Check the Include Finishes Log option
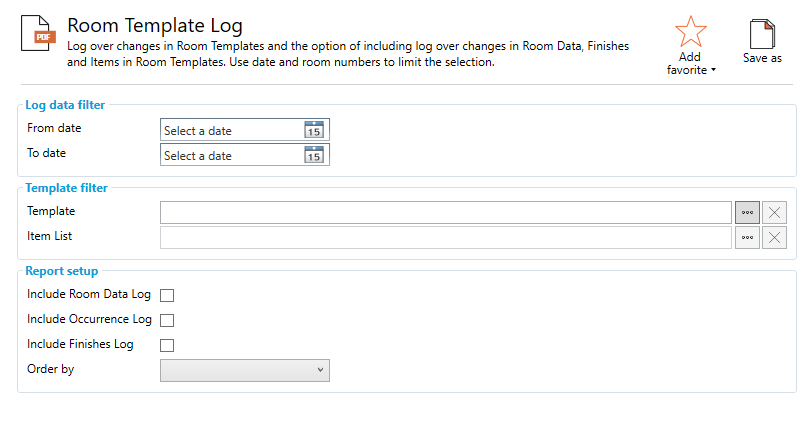The image size is (807, 436). tap(167, 345)
